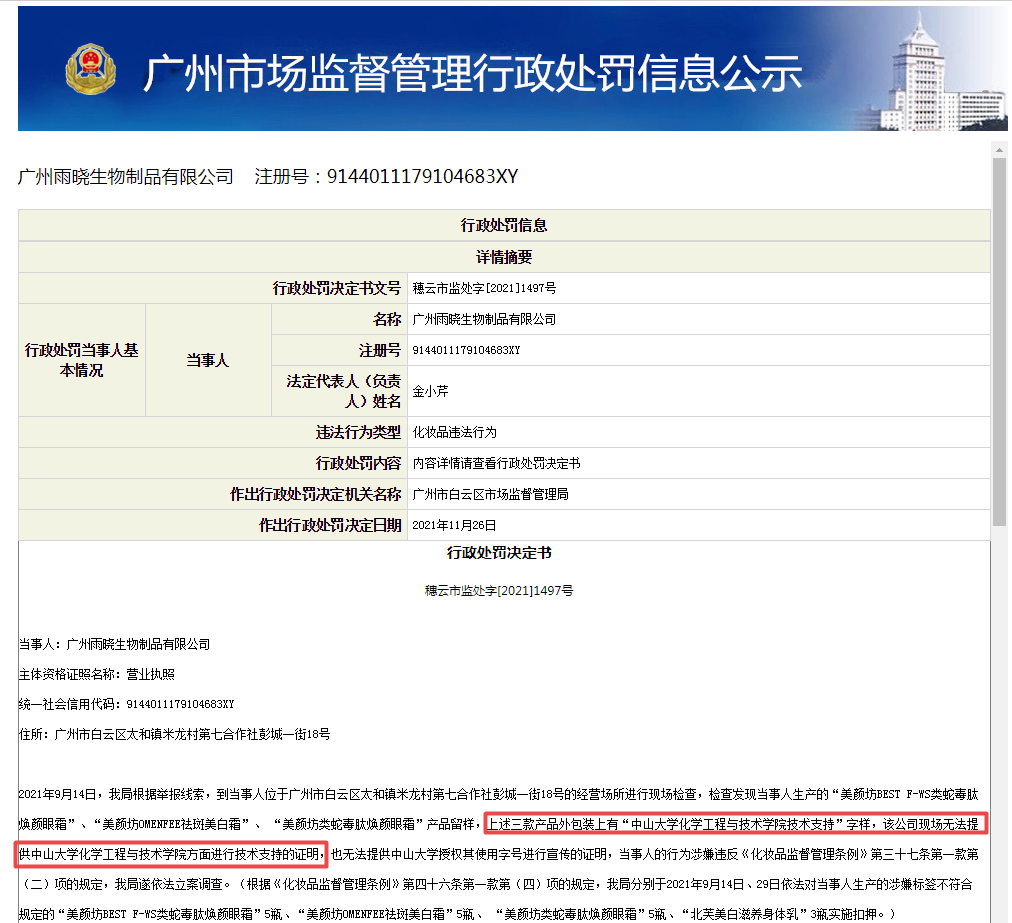The width and height of the screenshot is (1012, 923).
Task: Click the line 当事人：广州雨晓生物制品有限公司
Action: [x=114, y=644]
